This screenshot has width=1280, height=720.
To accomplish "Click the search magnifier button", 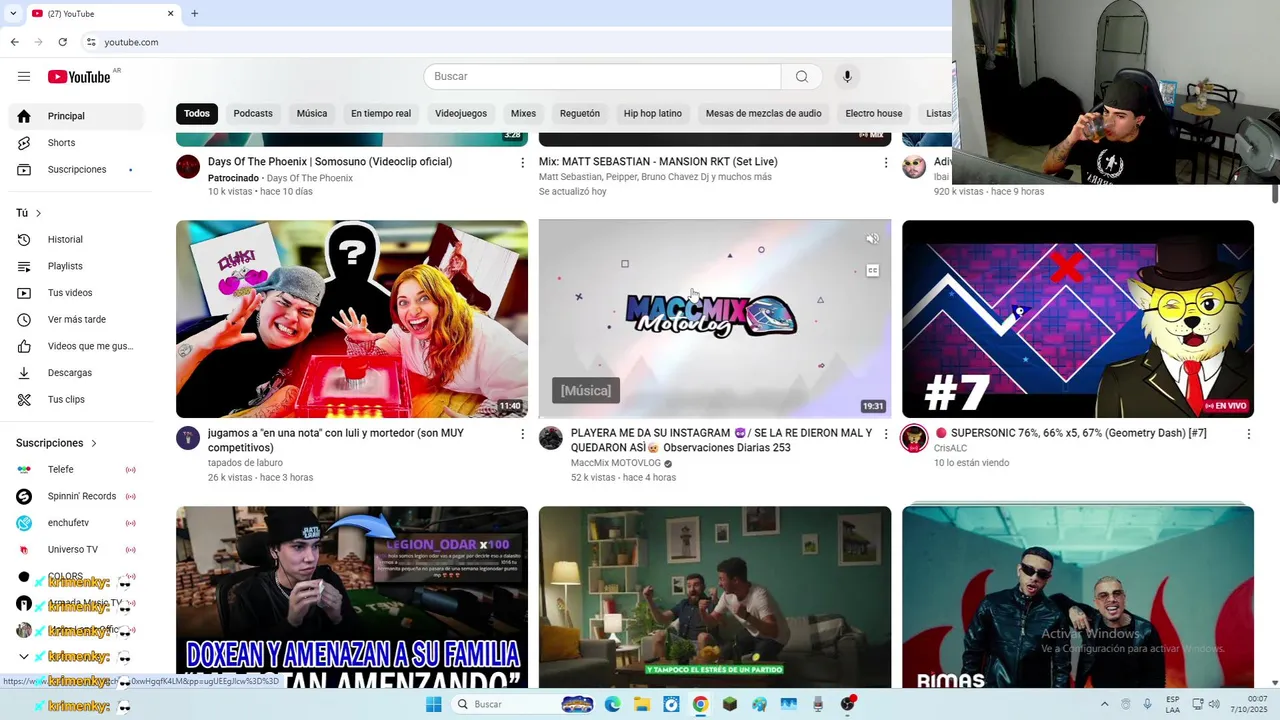I will tap(802, 77).
